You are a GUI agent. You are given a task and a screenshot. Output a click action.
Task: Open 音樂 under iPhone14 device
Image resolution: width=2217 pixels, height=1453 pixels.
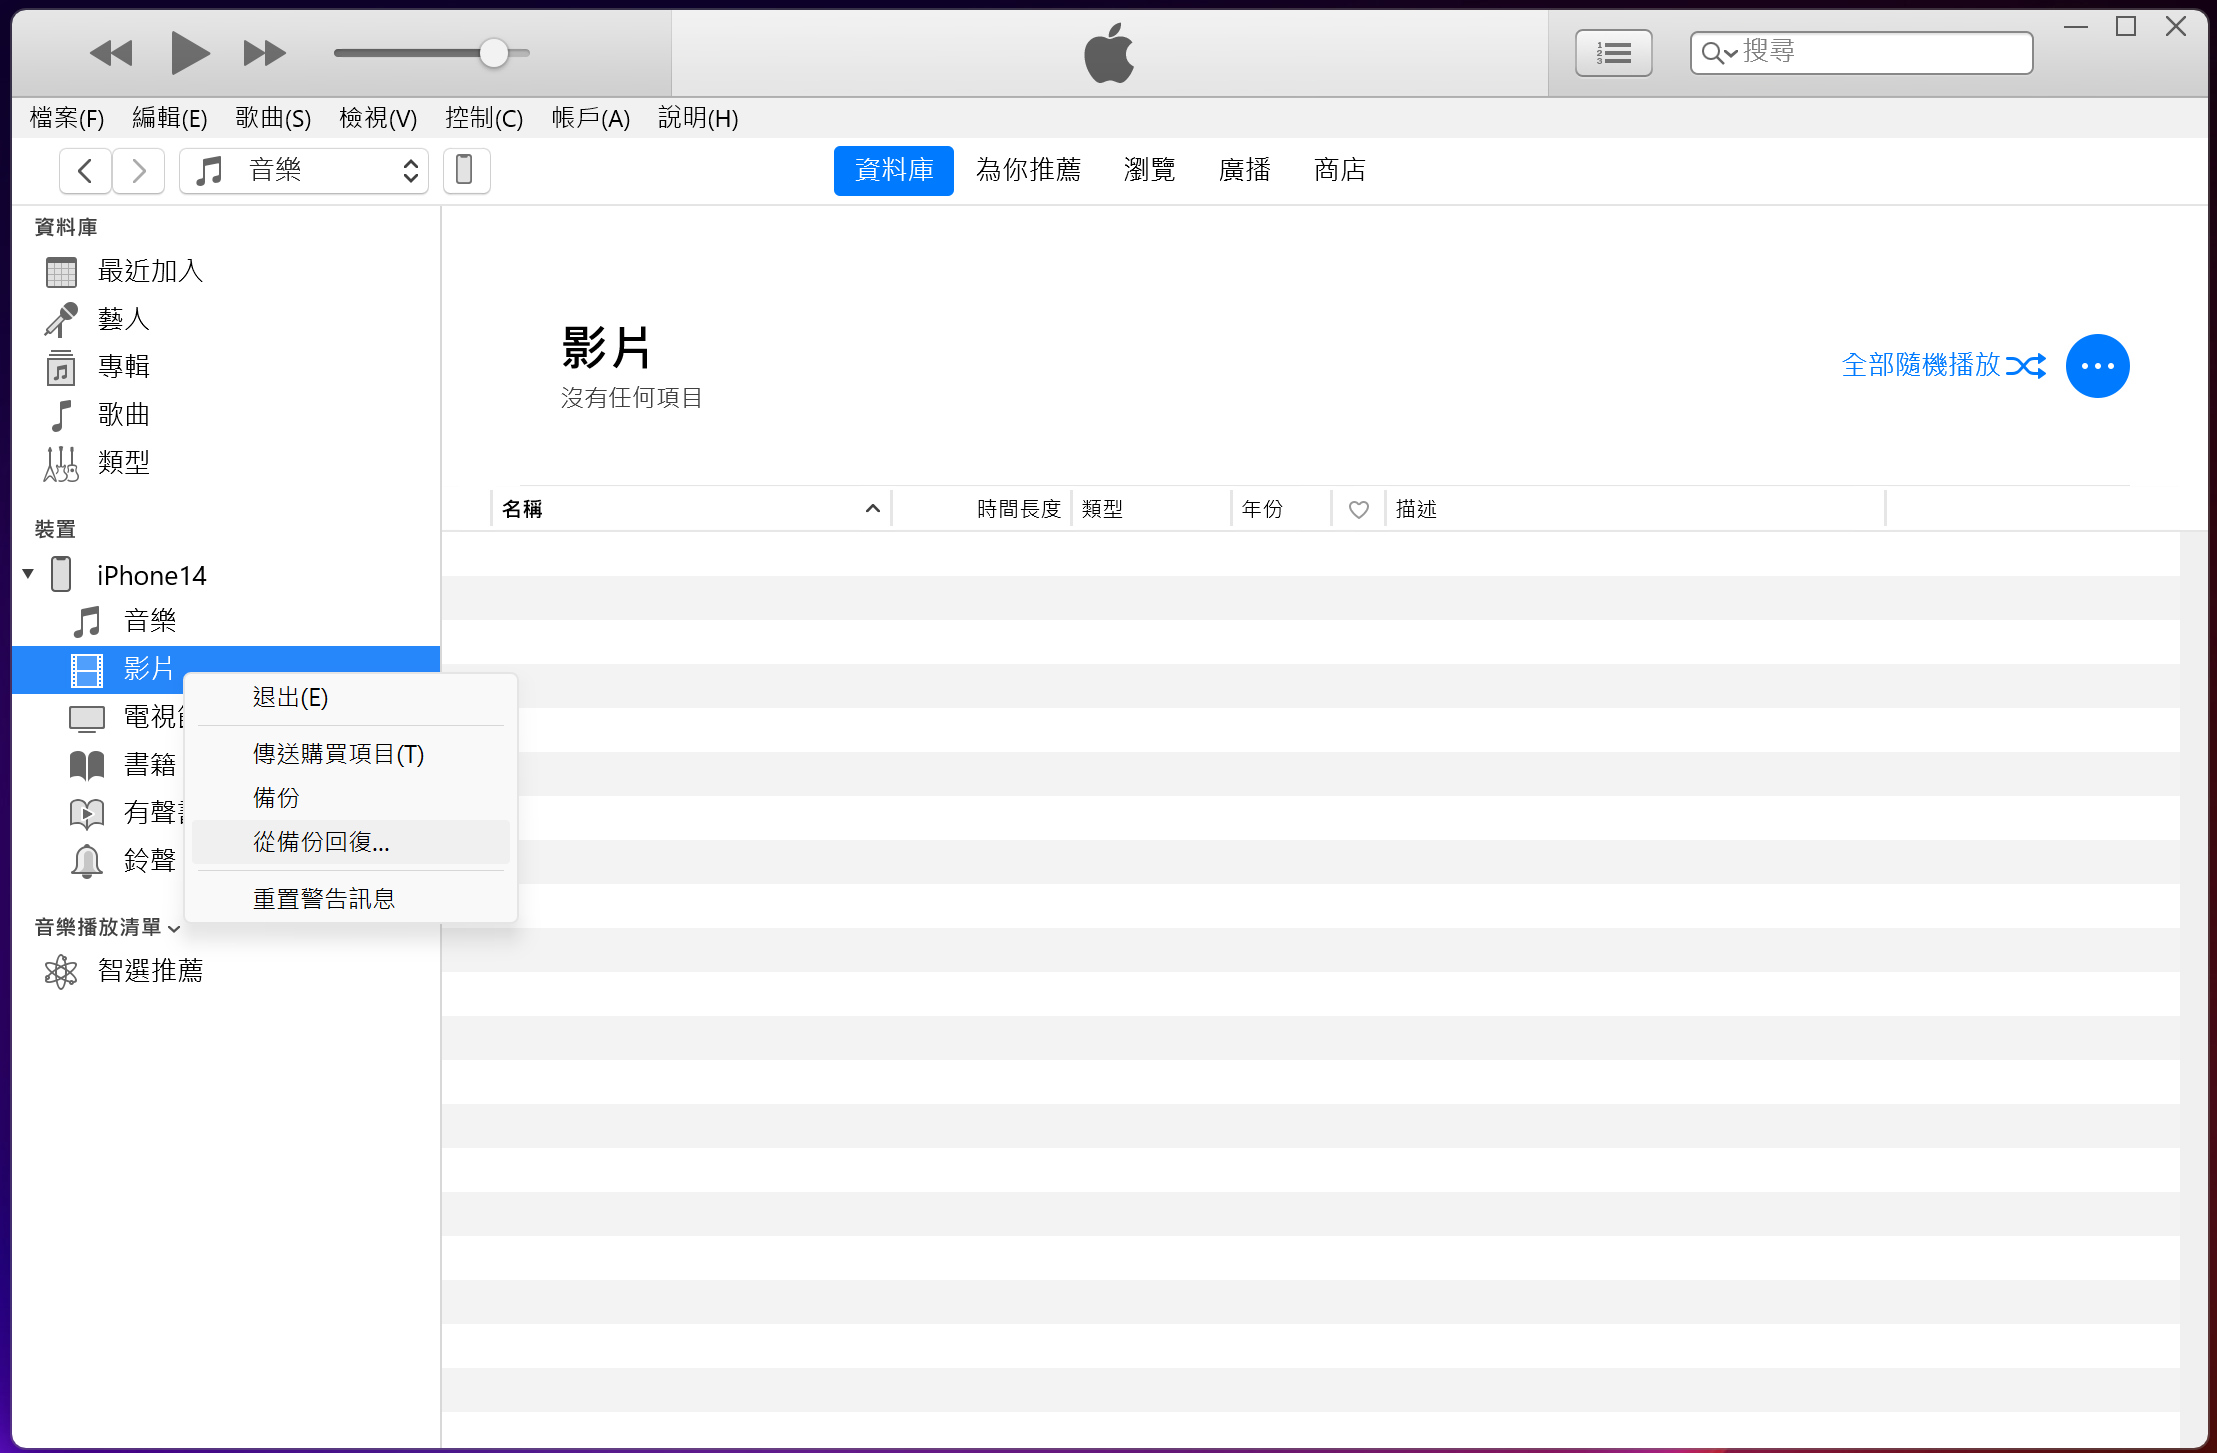tap(149, 621)
